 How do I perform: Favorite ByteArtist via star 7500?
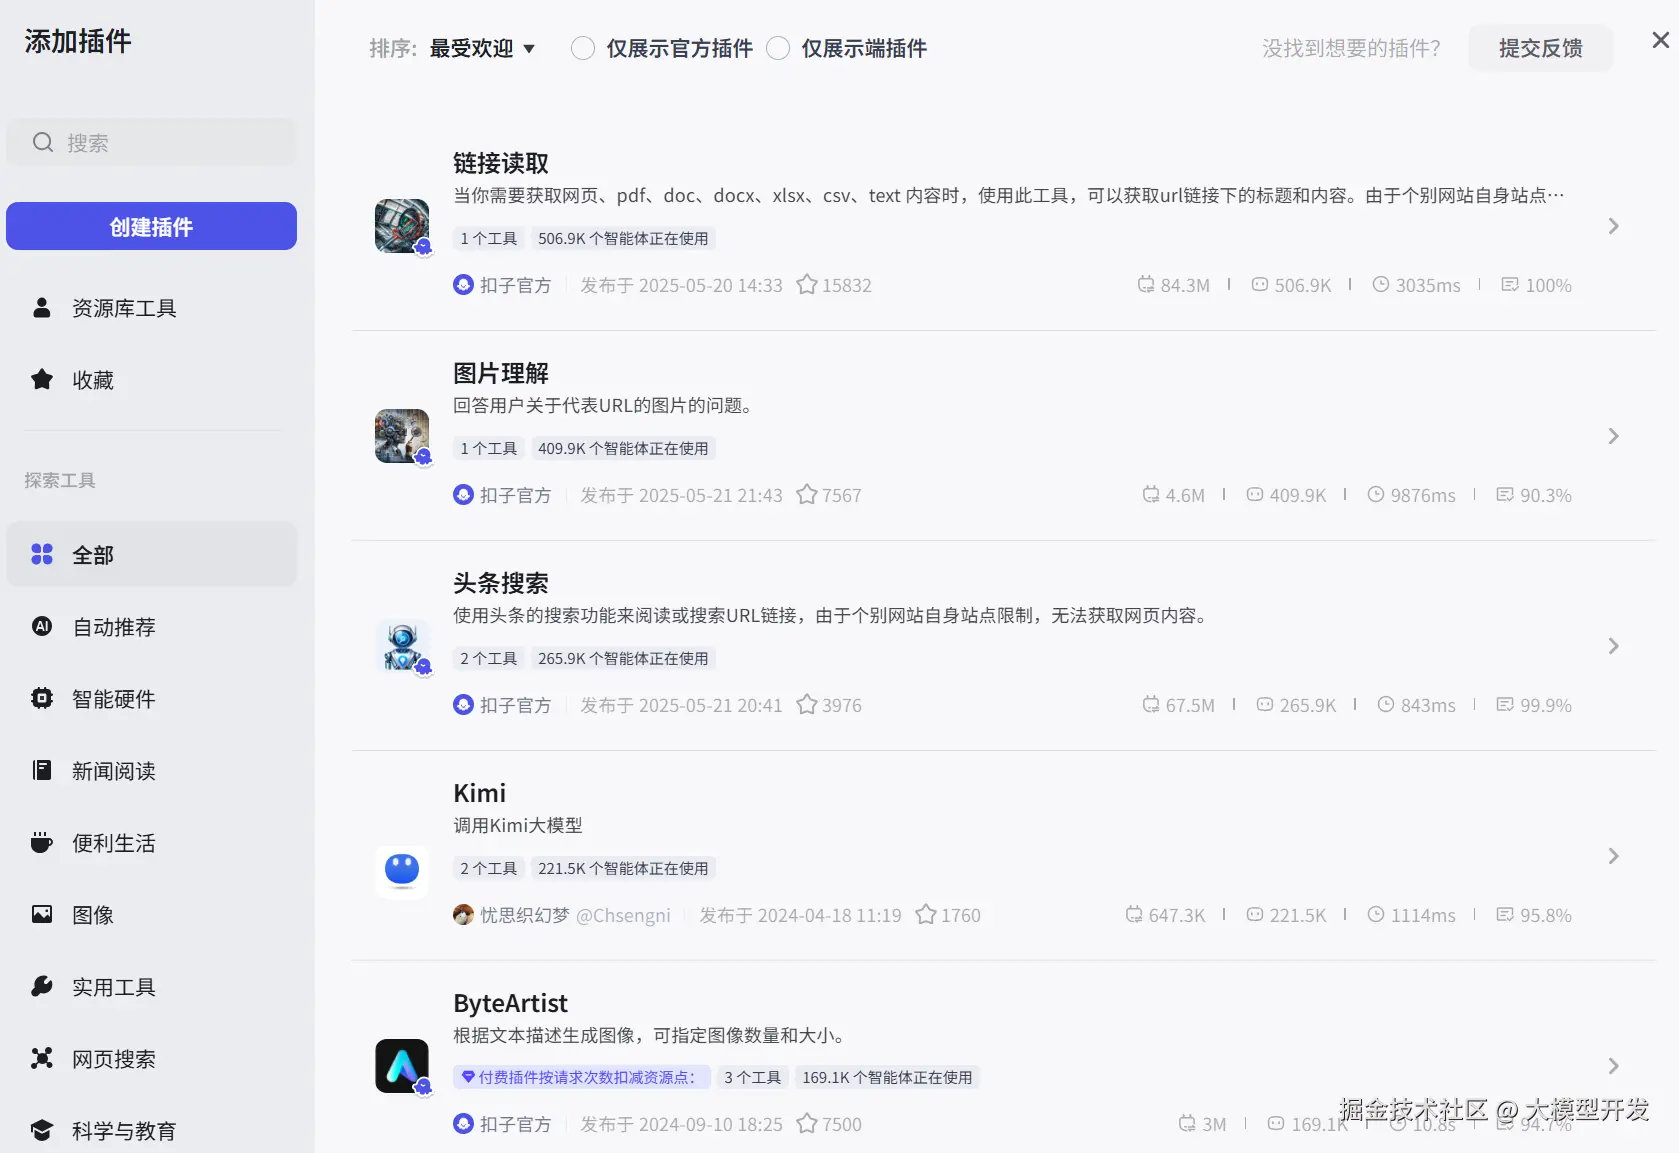tap(807, 1124)
